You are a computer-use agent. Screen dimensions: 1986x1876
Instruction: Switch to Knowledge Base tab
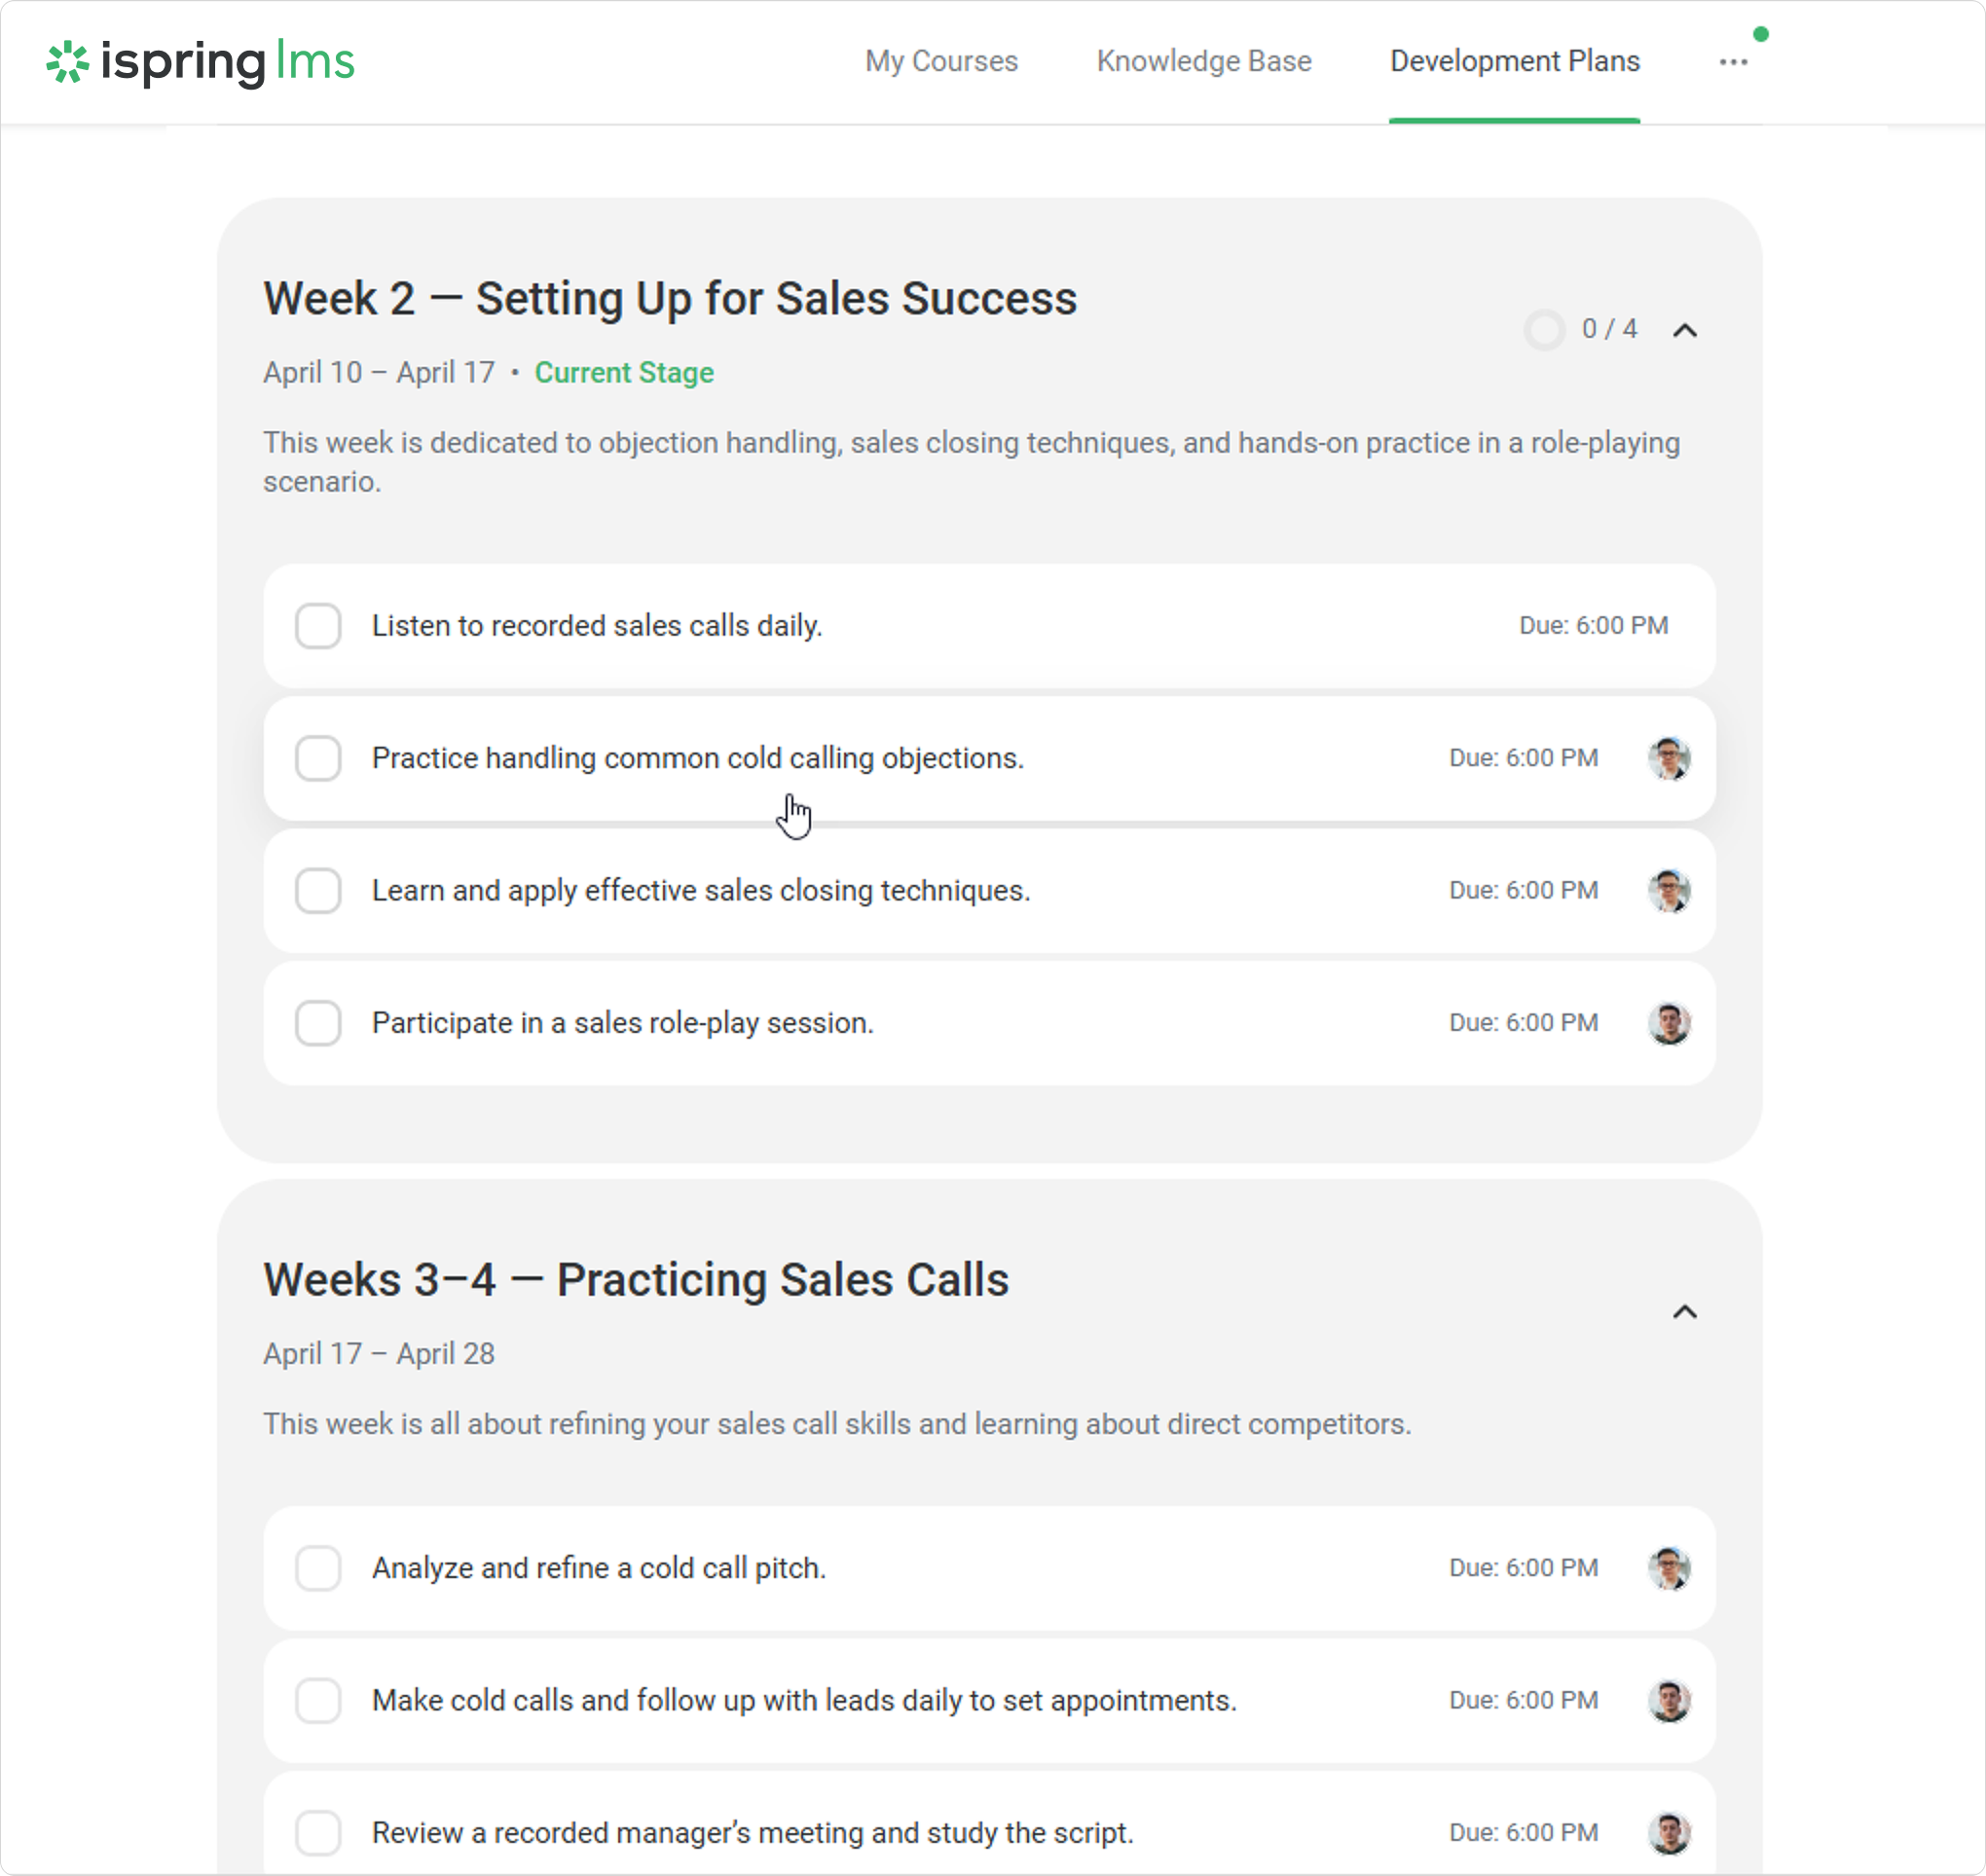(1203, 62)
